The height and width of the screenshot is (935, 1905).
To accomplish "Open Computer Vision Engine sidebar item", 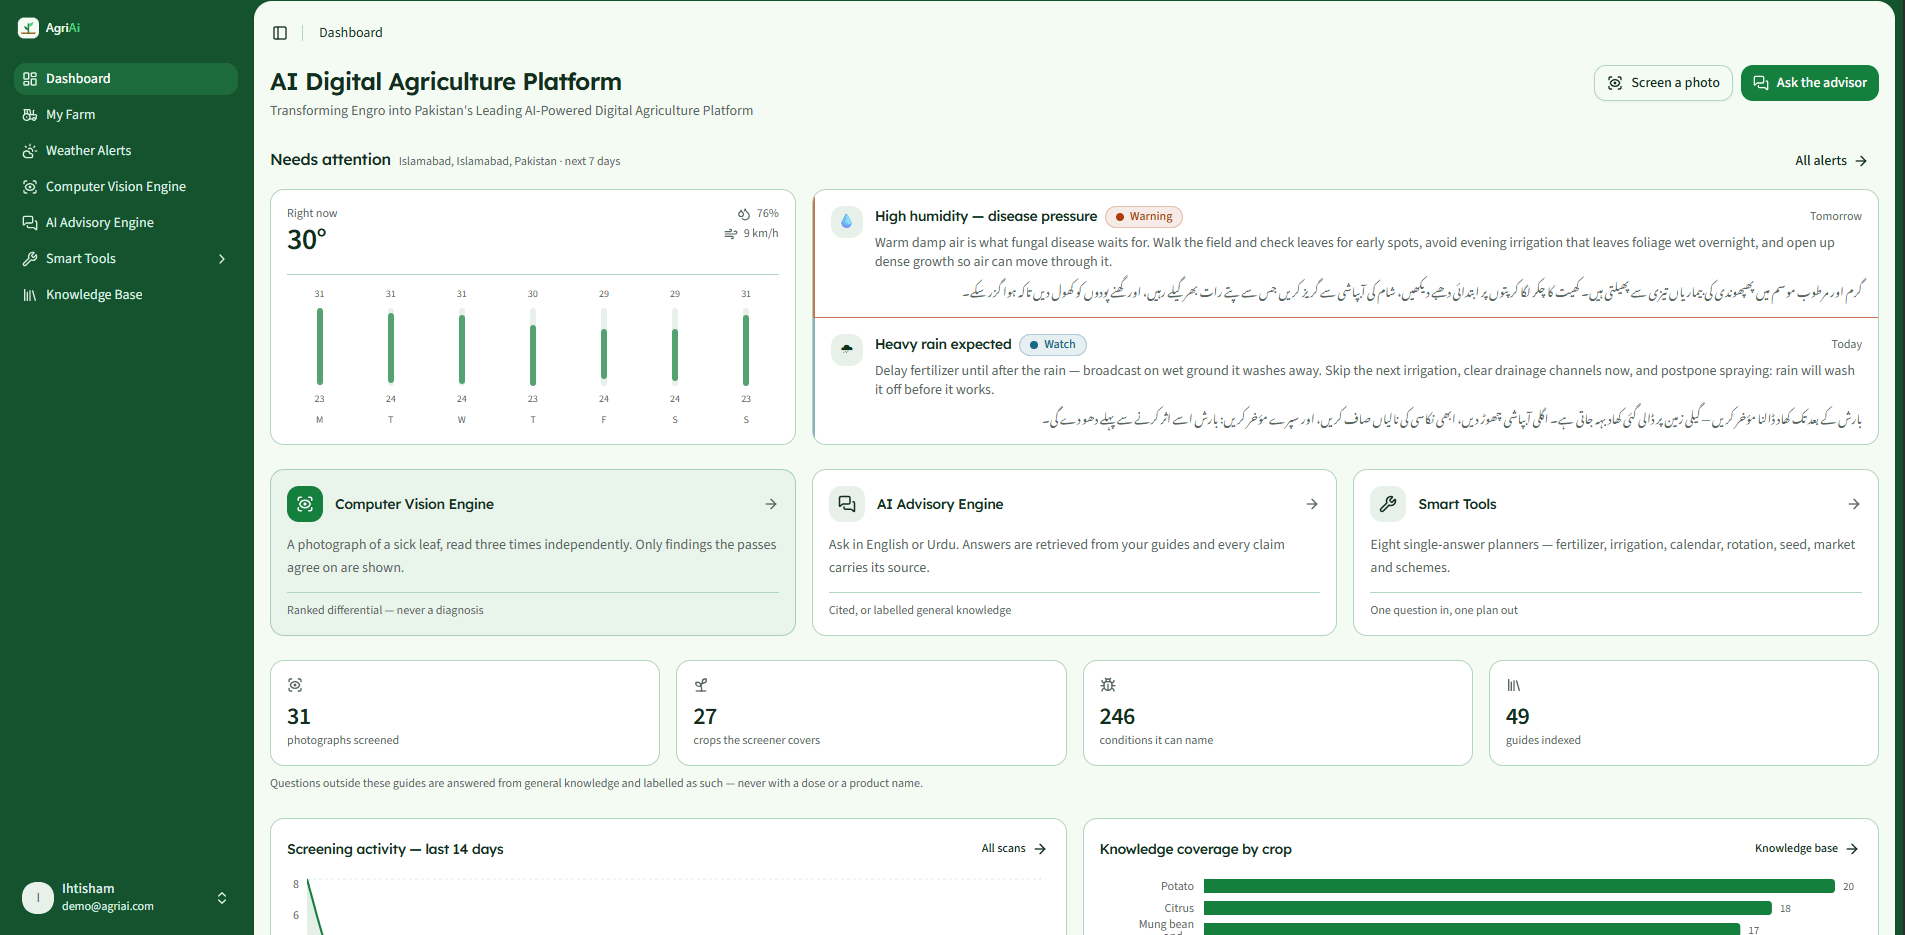I will point(126,187).
